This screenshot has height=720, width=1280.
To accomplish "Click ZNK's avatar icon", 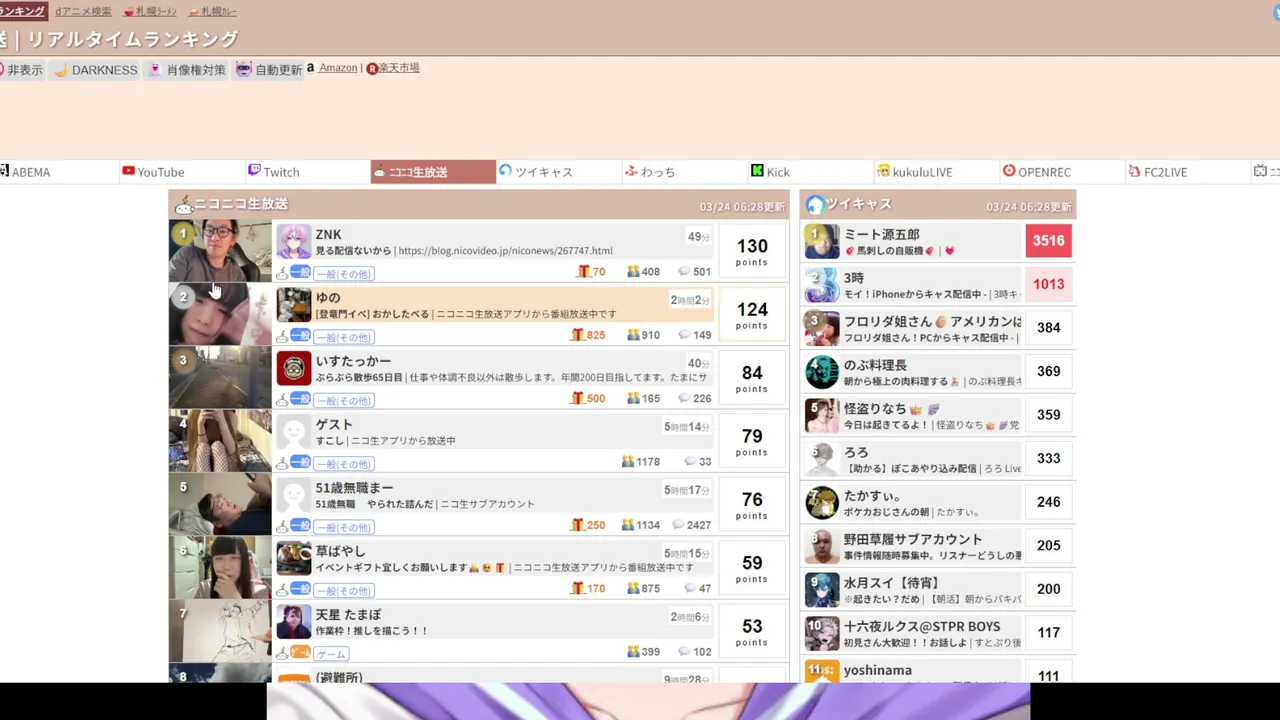I will (x=294, y=242).
